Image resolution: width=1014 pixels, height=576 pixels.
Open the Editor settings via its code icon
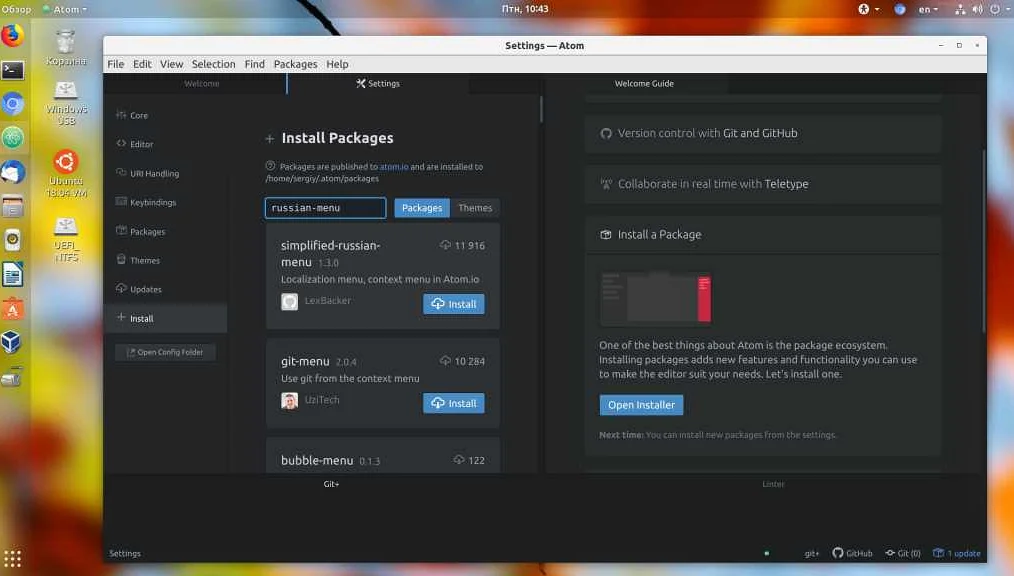123,144
